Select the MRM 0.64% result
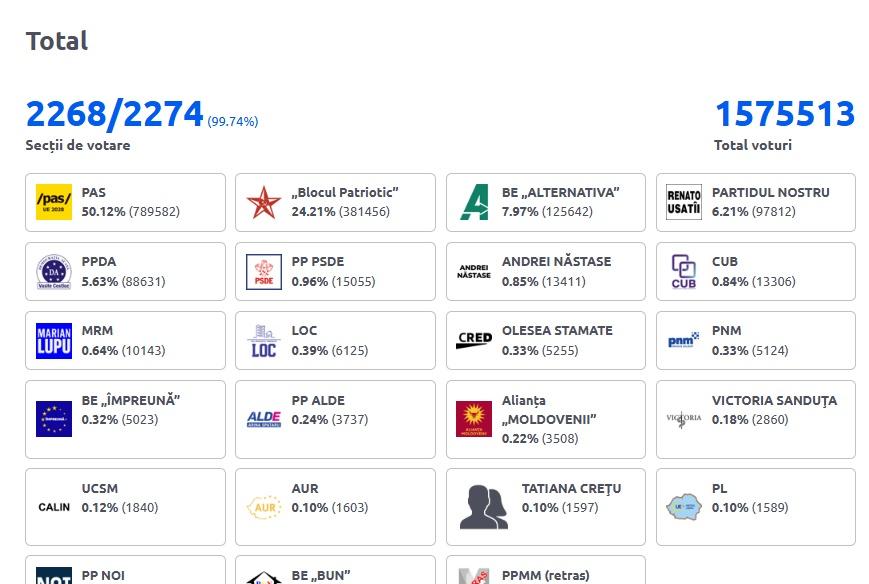This screenshot has width=869, height=584. (x=124, y=351)
